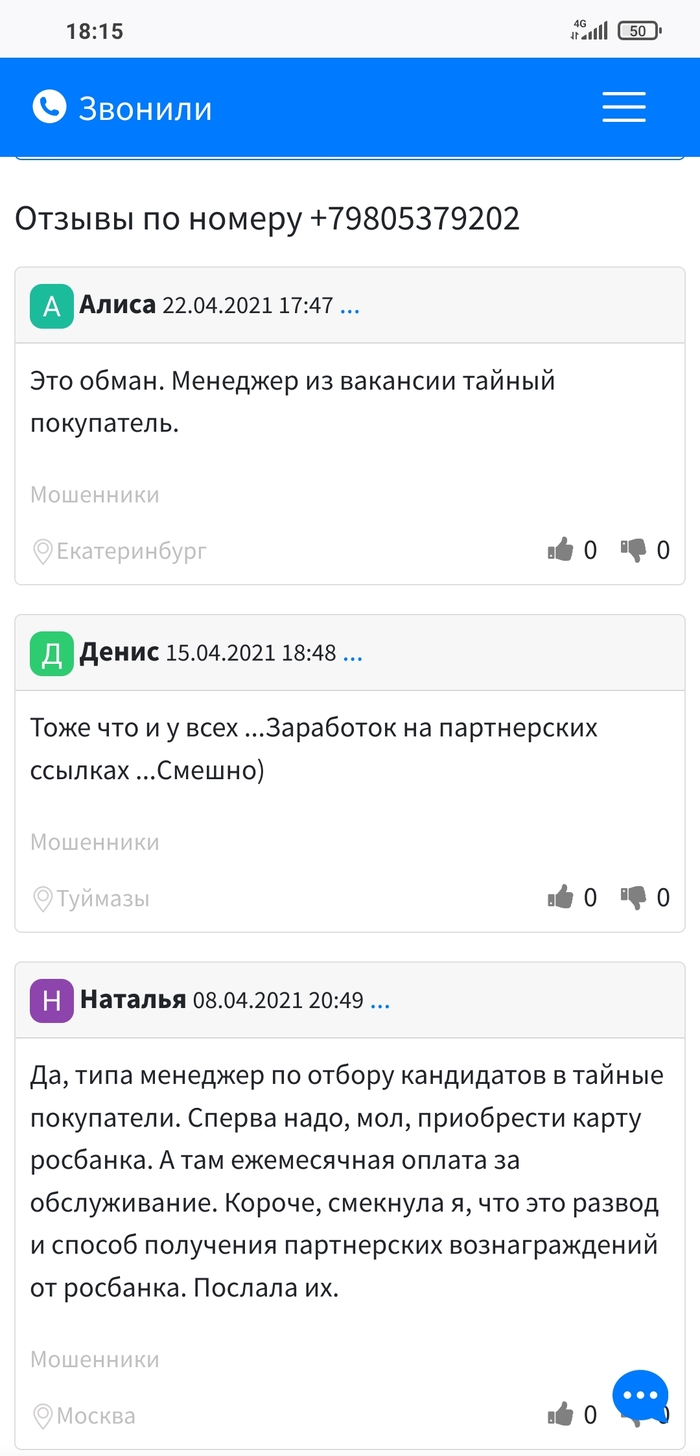700x1456 pixels.
Task: Dislike Алиса's review with thumbs down
Action: 634,549
